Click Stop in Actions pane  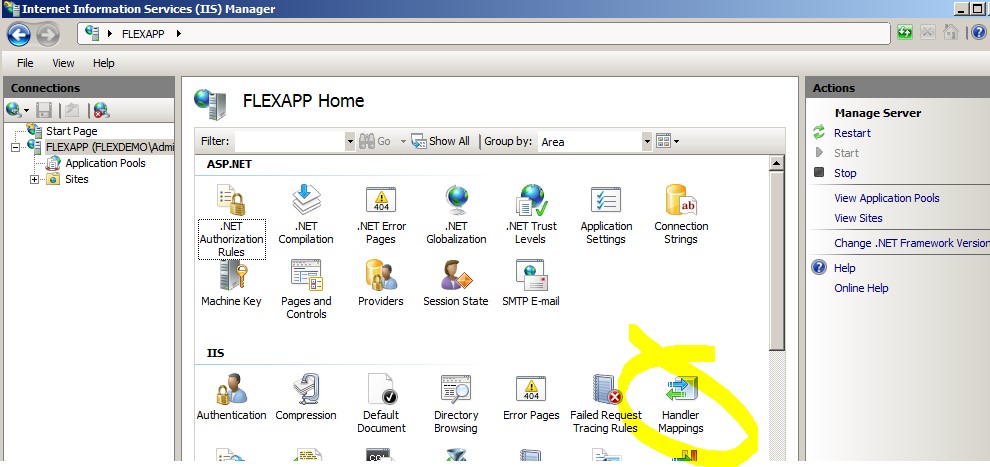pyautogui.click(x=845, y=173)
